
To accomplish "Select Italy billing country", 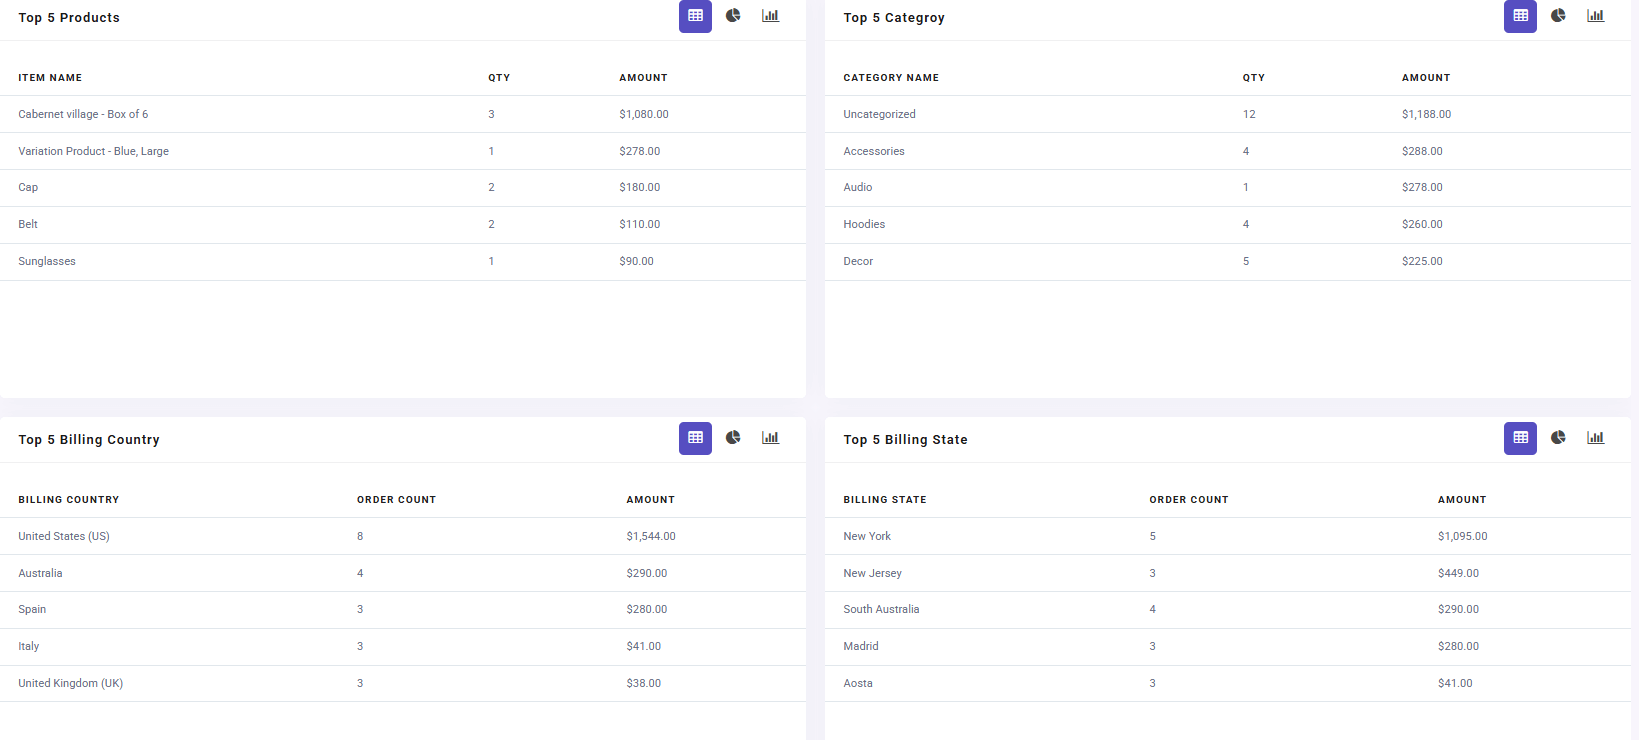I will pos(29,646).
